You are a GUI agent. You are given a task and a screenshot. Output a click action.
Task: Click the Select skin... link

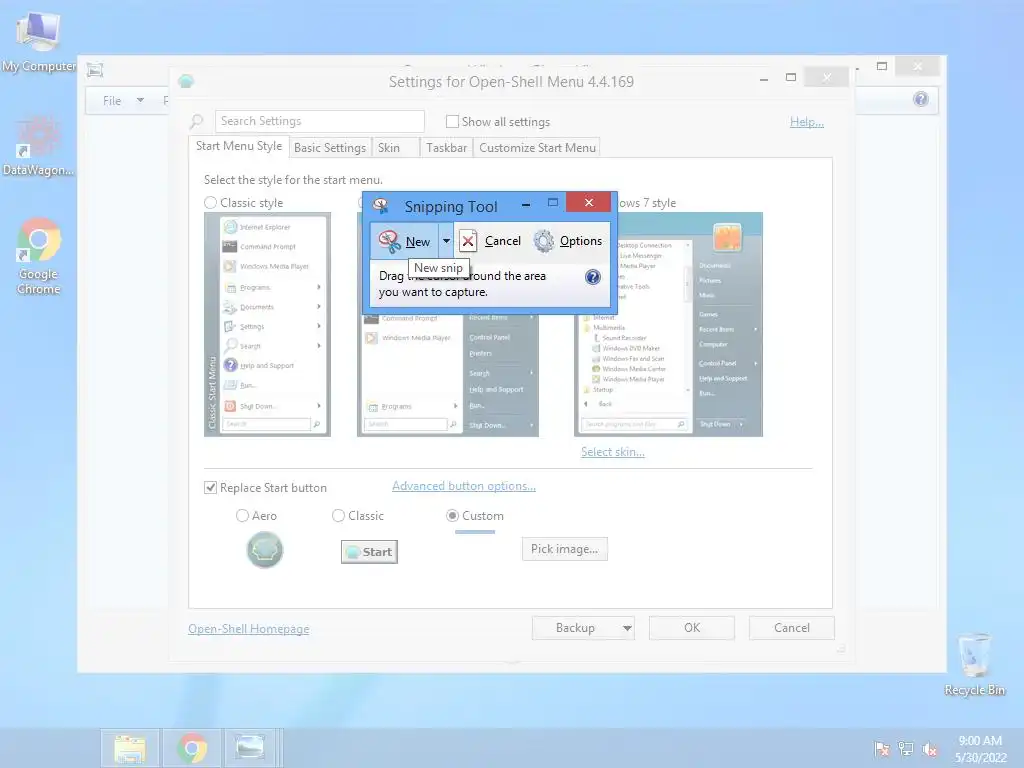[613, 452]
